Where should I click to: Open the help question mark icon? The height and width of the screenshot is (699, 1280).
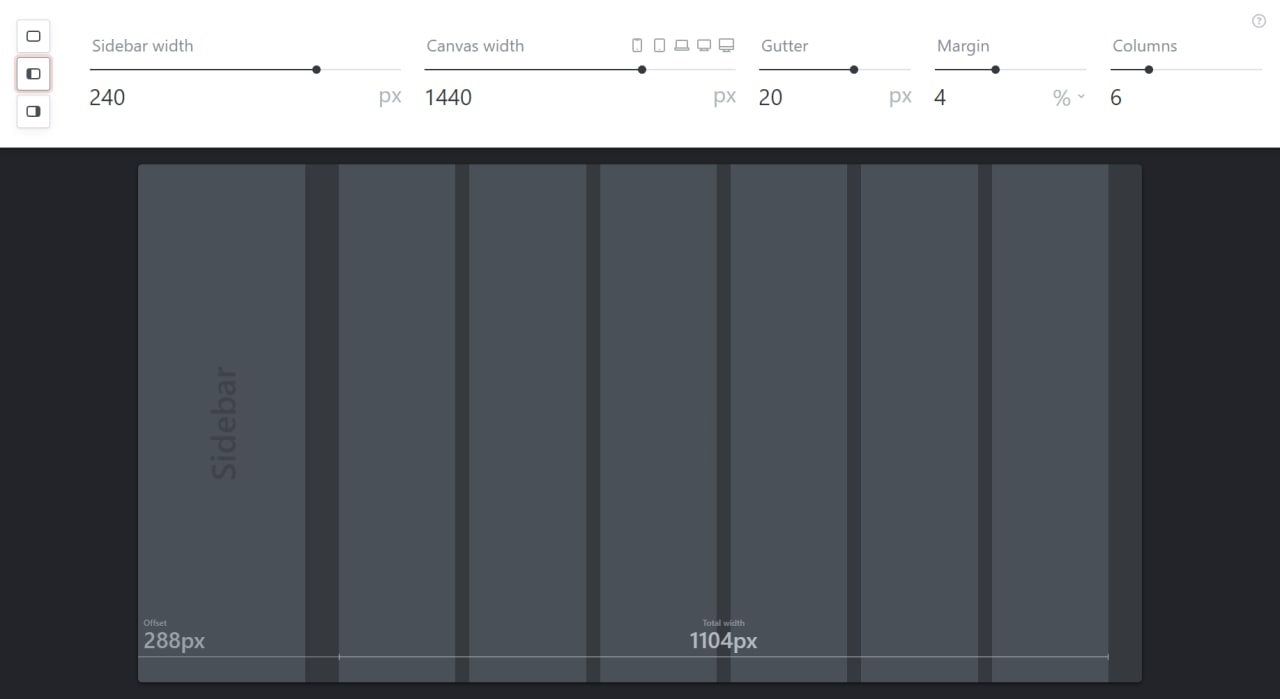coord(1259,21)
